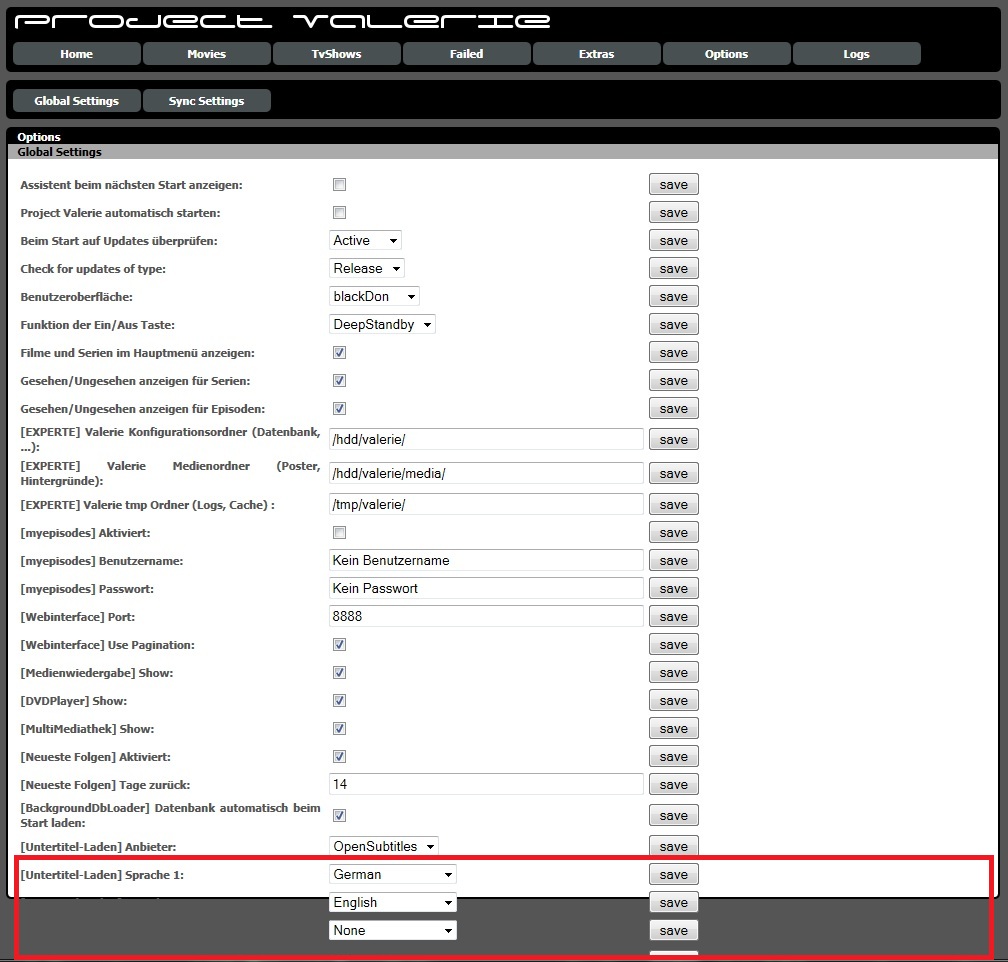Switch to Sync Settings
1008x962 pixels.
[206, 101]
